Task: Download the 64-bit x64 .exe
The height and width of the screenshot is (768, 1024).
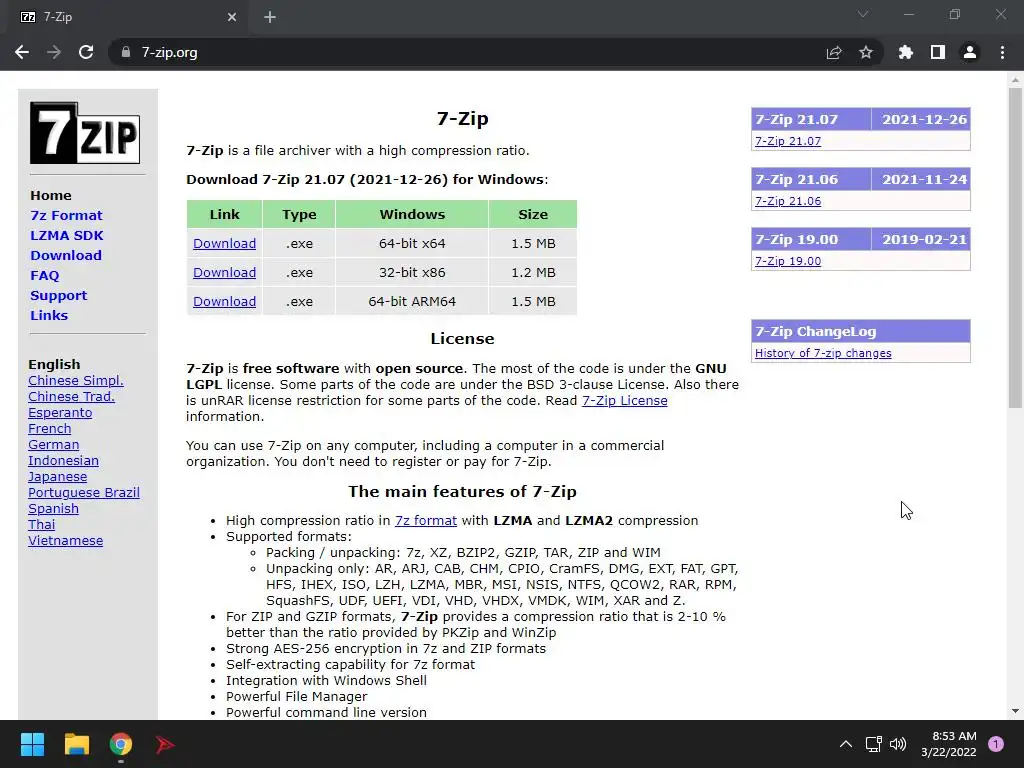Action: [224, 244]
